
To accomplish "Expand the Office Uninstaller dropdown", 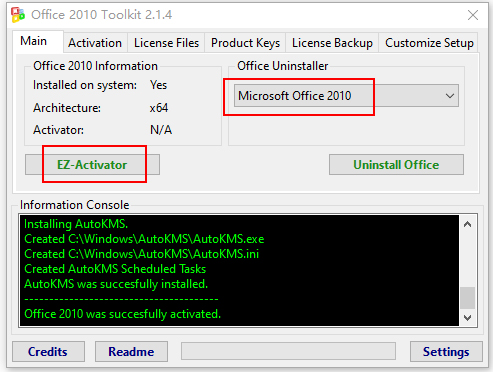I will coord(346,96).
